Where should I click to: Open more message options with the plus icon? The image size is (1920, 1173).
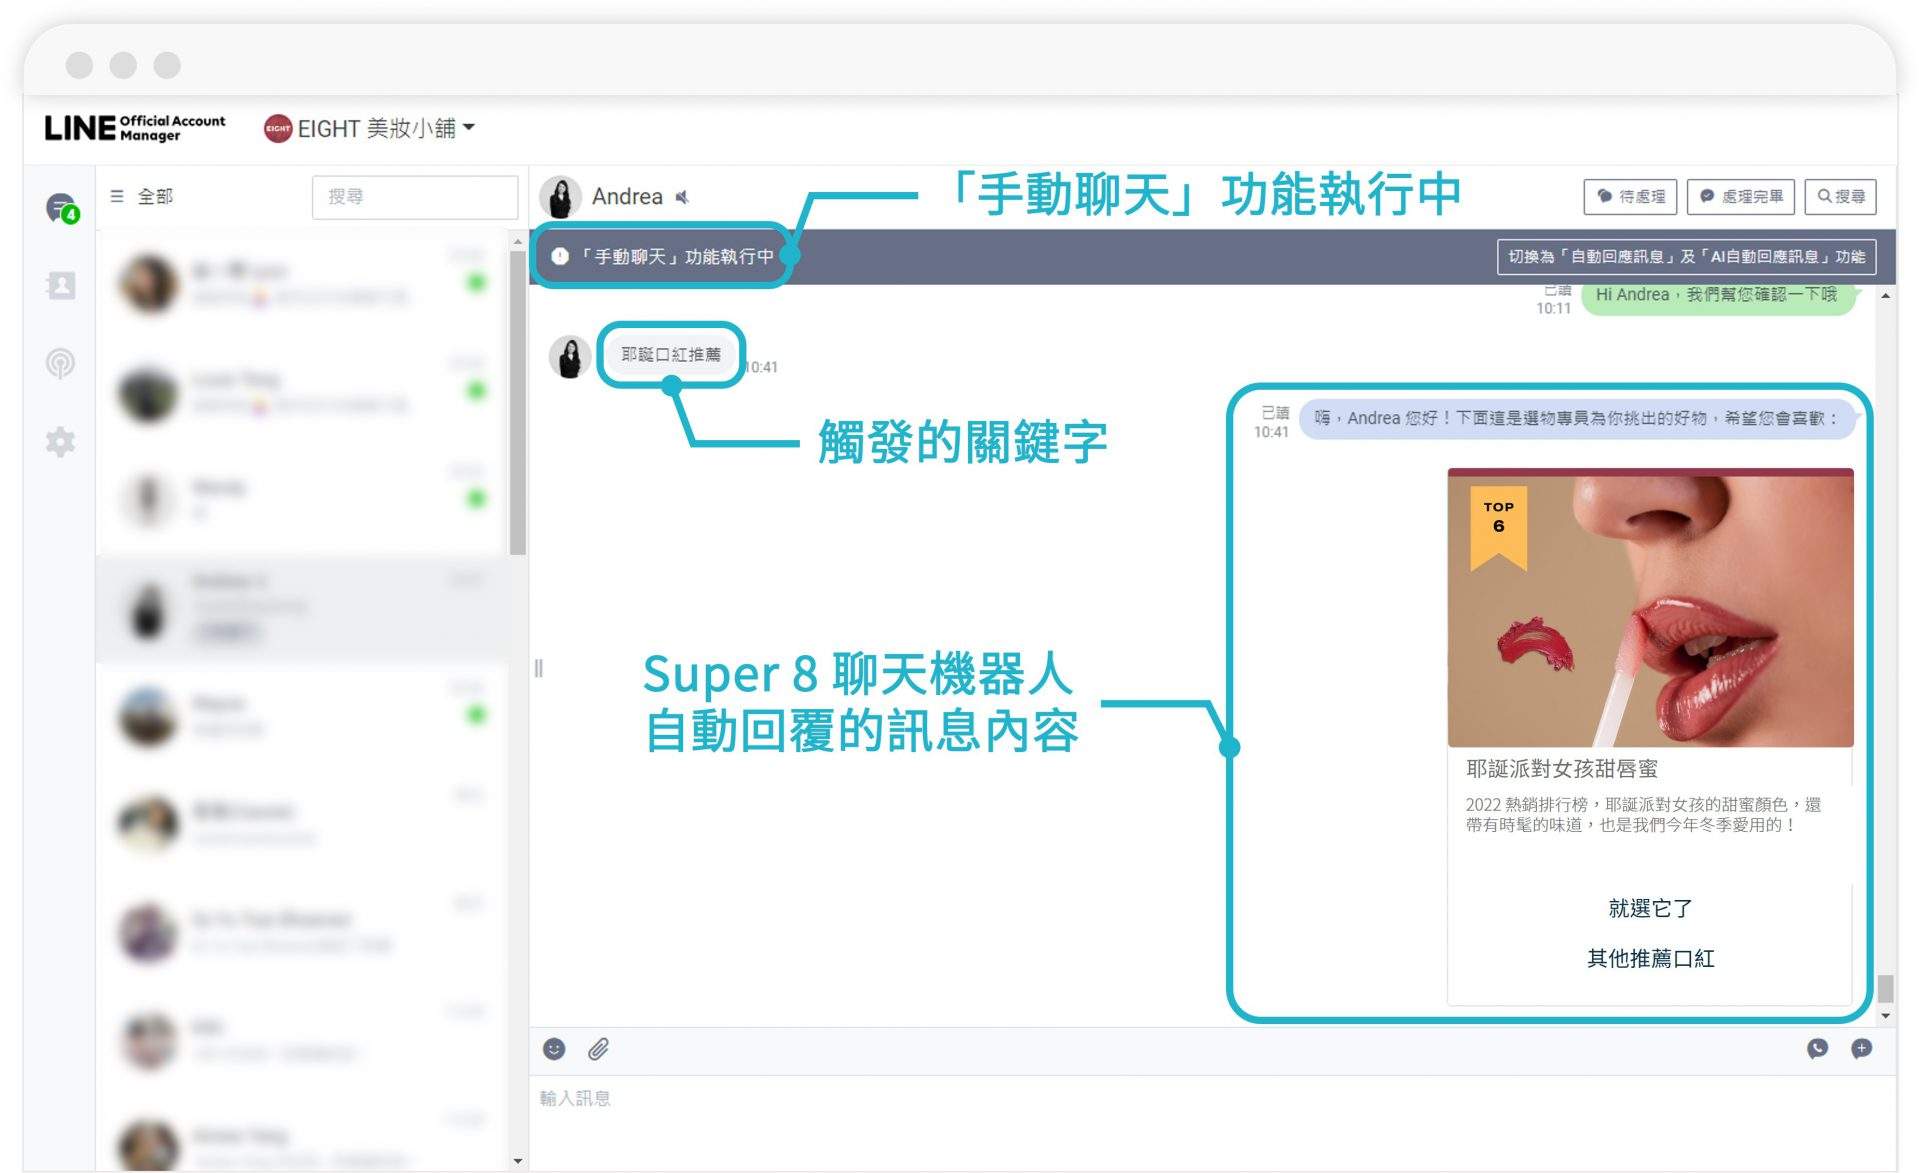pos(1862,1049)
